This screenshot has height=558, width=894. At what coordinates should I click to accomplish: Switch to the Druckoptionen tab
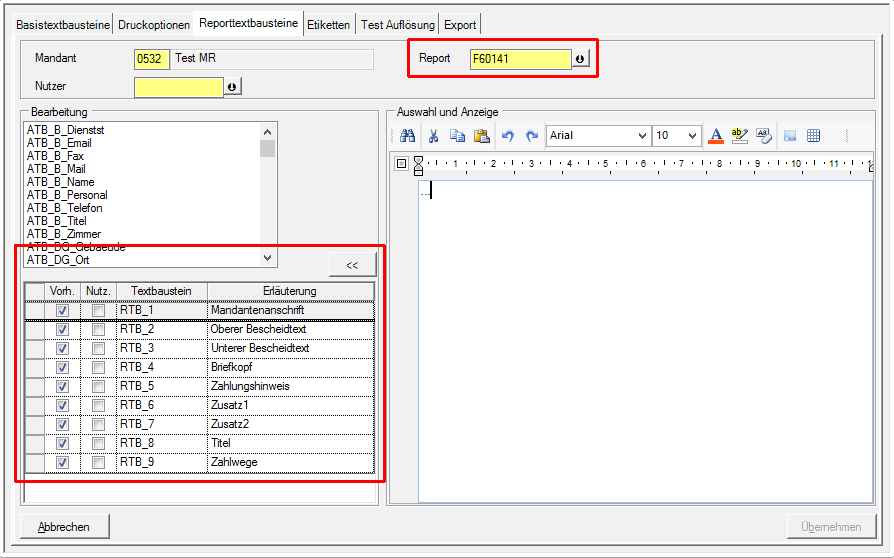point(152,24)
